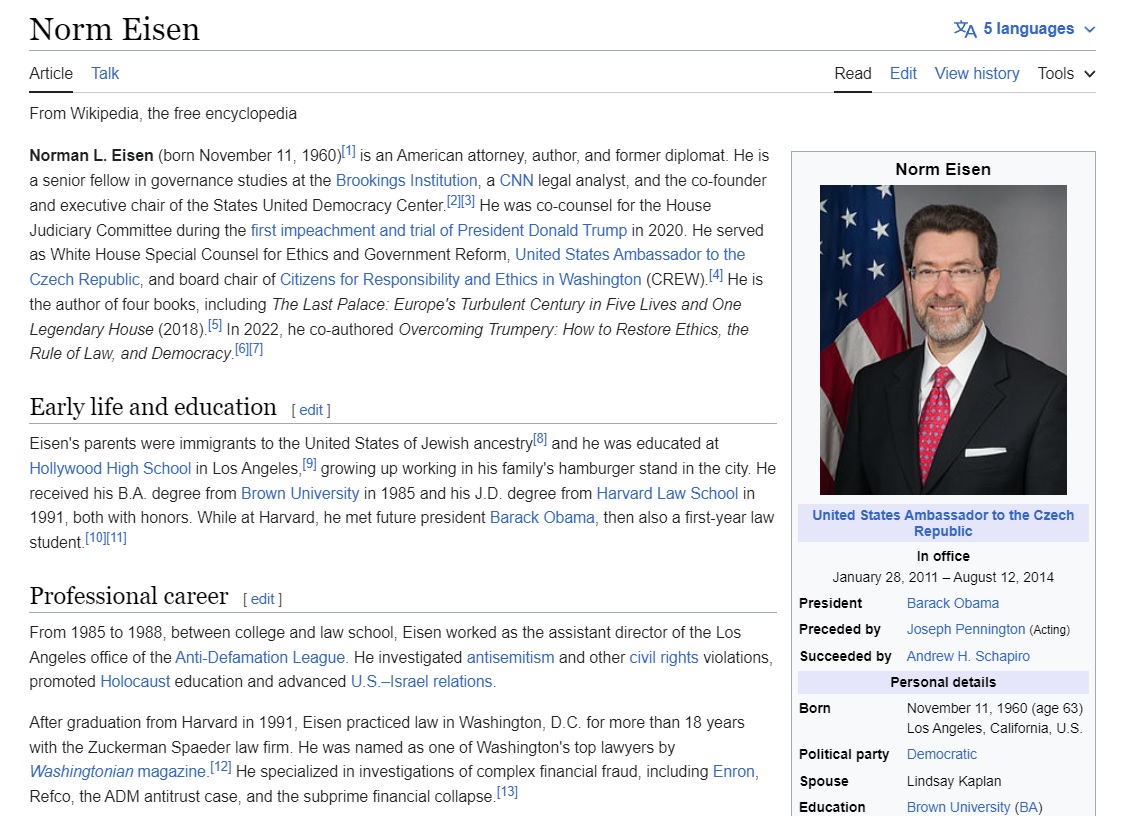Open the Tools dropdown menu
Screen dimensions: 1121x816
tap(1066, 74)
